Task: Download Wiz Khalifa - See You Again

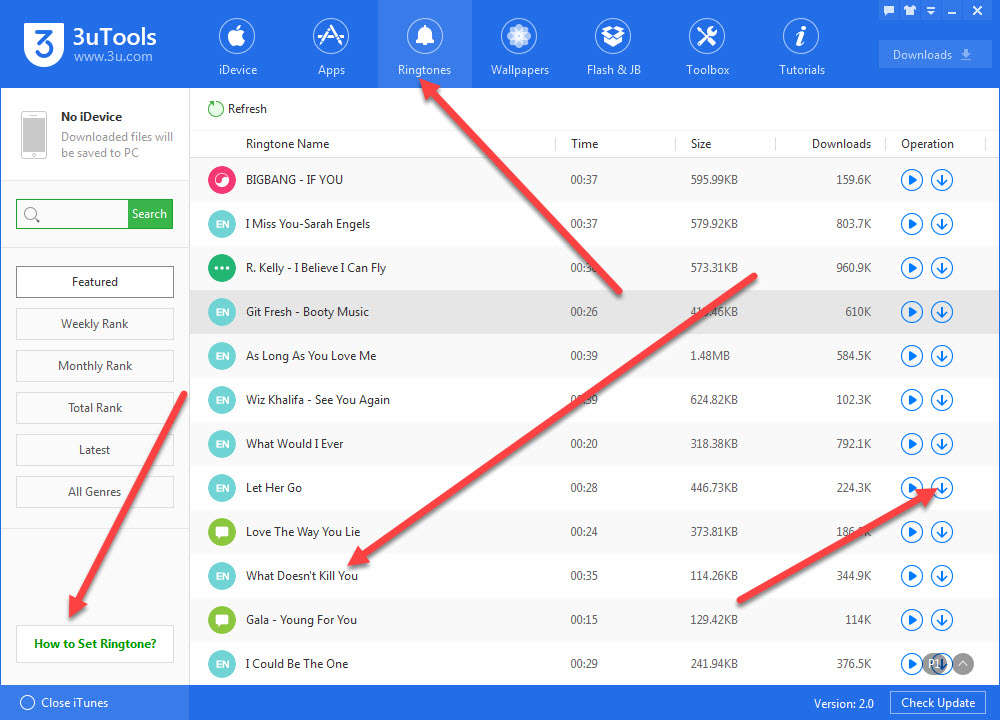Action: tap(942, 400)
